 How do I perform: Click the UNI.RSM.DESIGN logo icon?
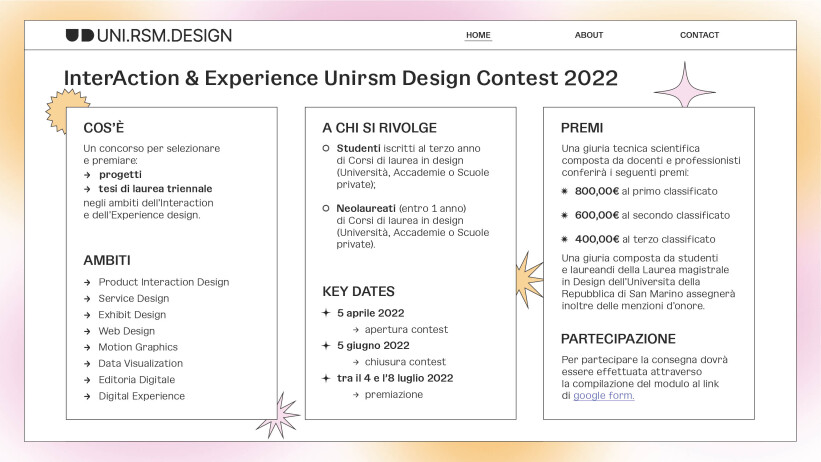[80, 35]
